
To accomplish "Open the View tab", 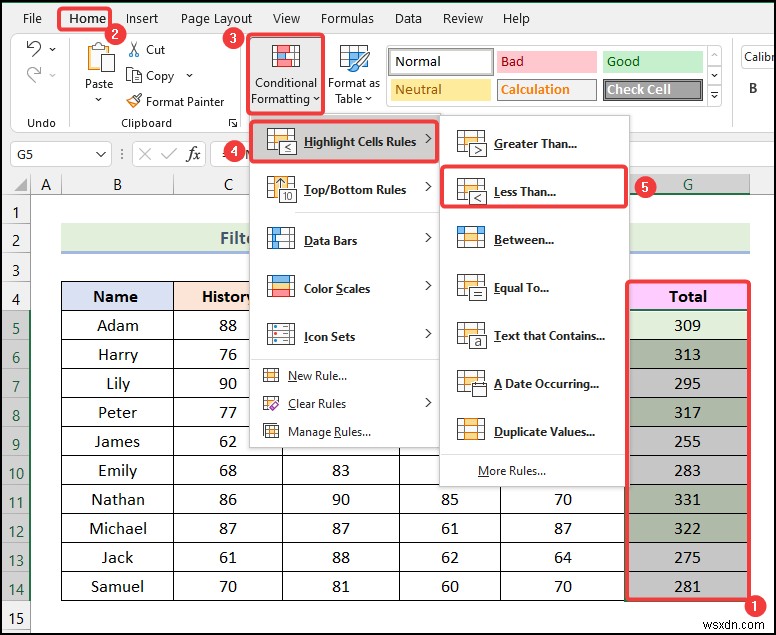I will point(286,19).
